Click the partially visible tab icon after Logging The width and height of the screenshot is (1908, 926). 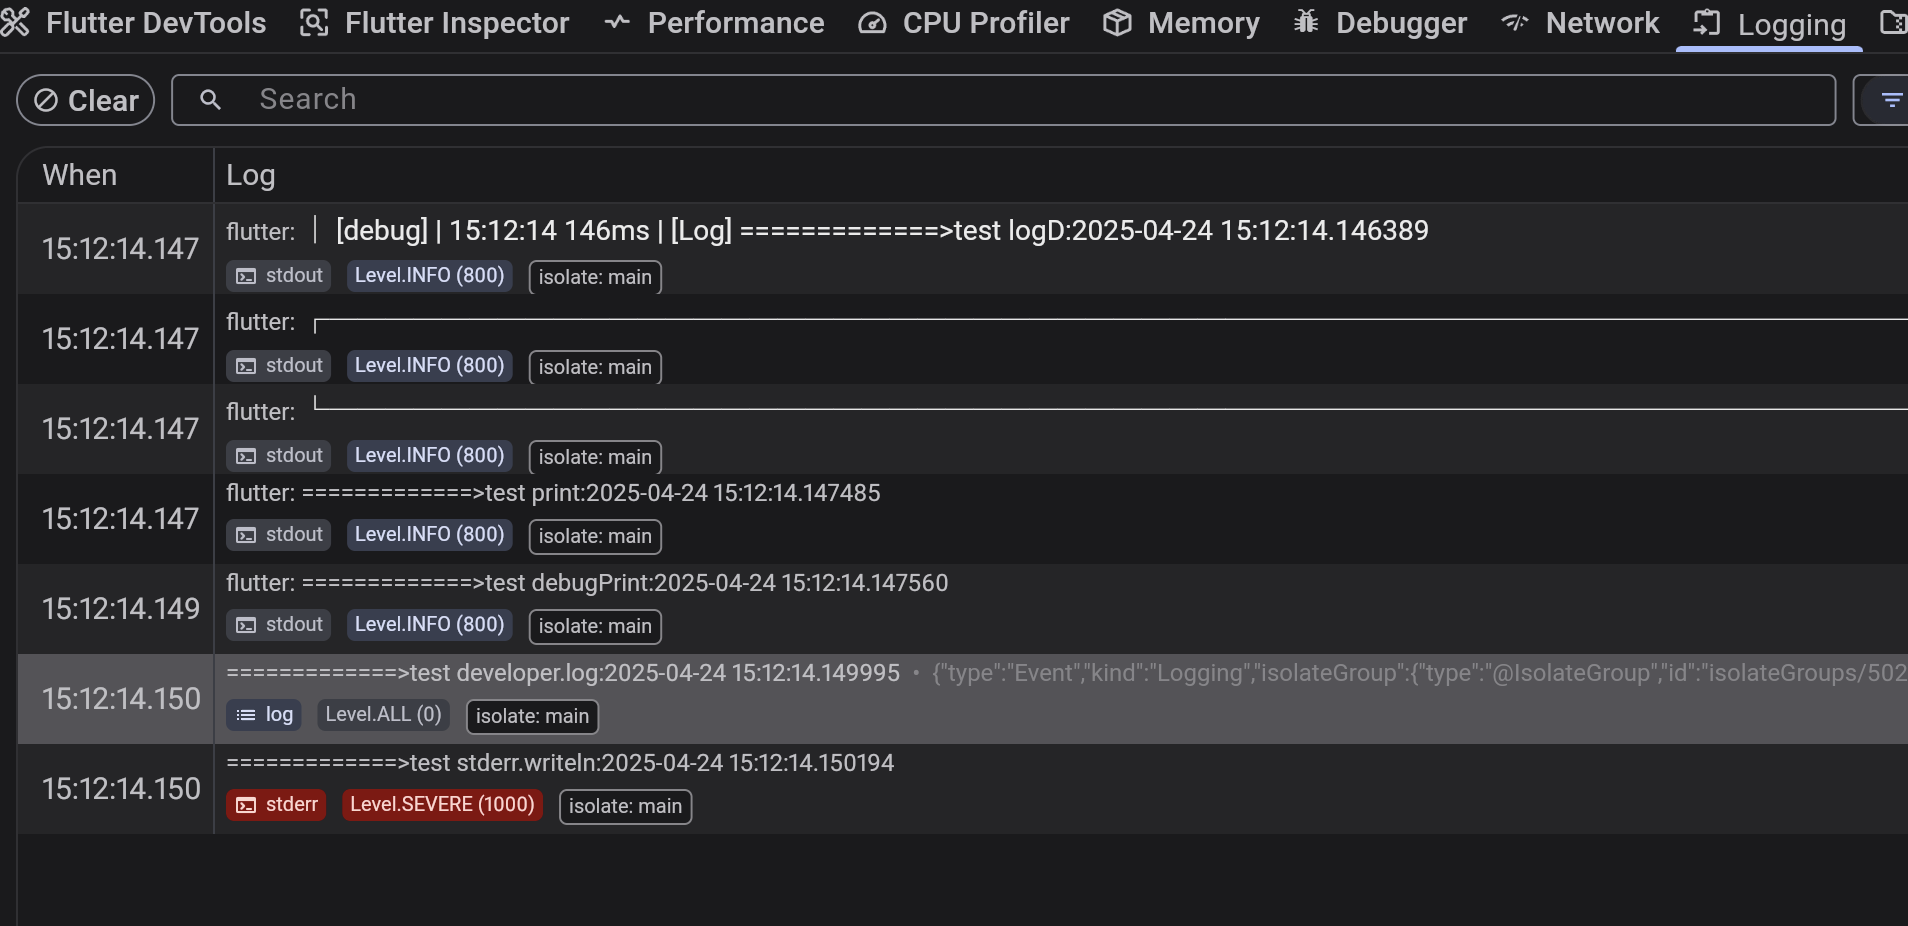click(x=1893, y=22)
